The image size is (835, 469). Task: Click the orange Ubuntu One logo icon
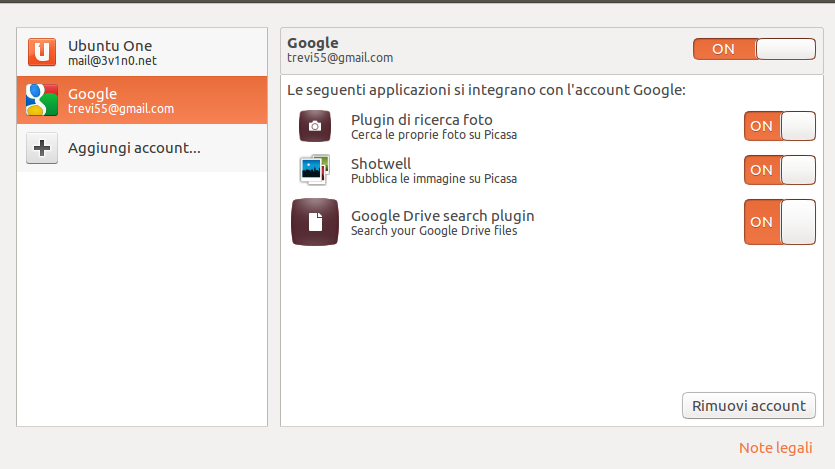click(41, 52)
